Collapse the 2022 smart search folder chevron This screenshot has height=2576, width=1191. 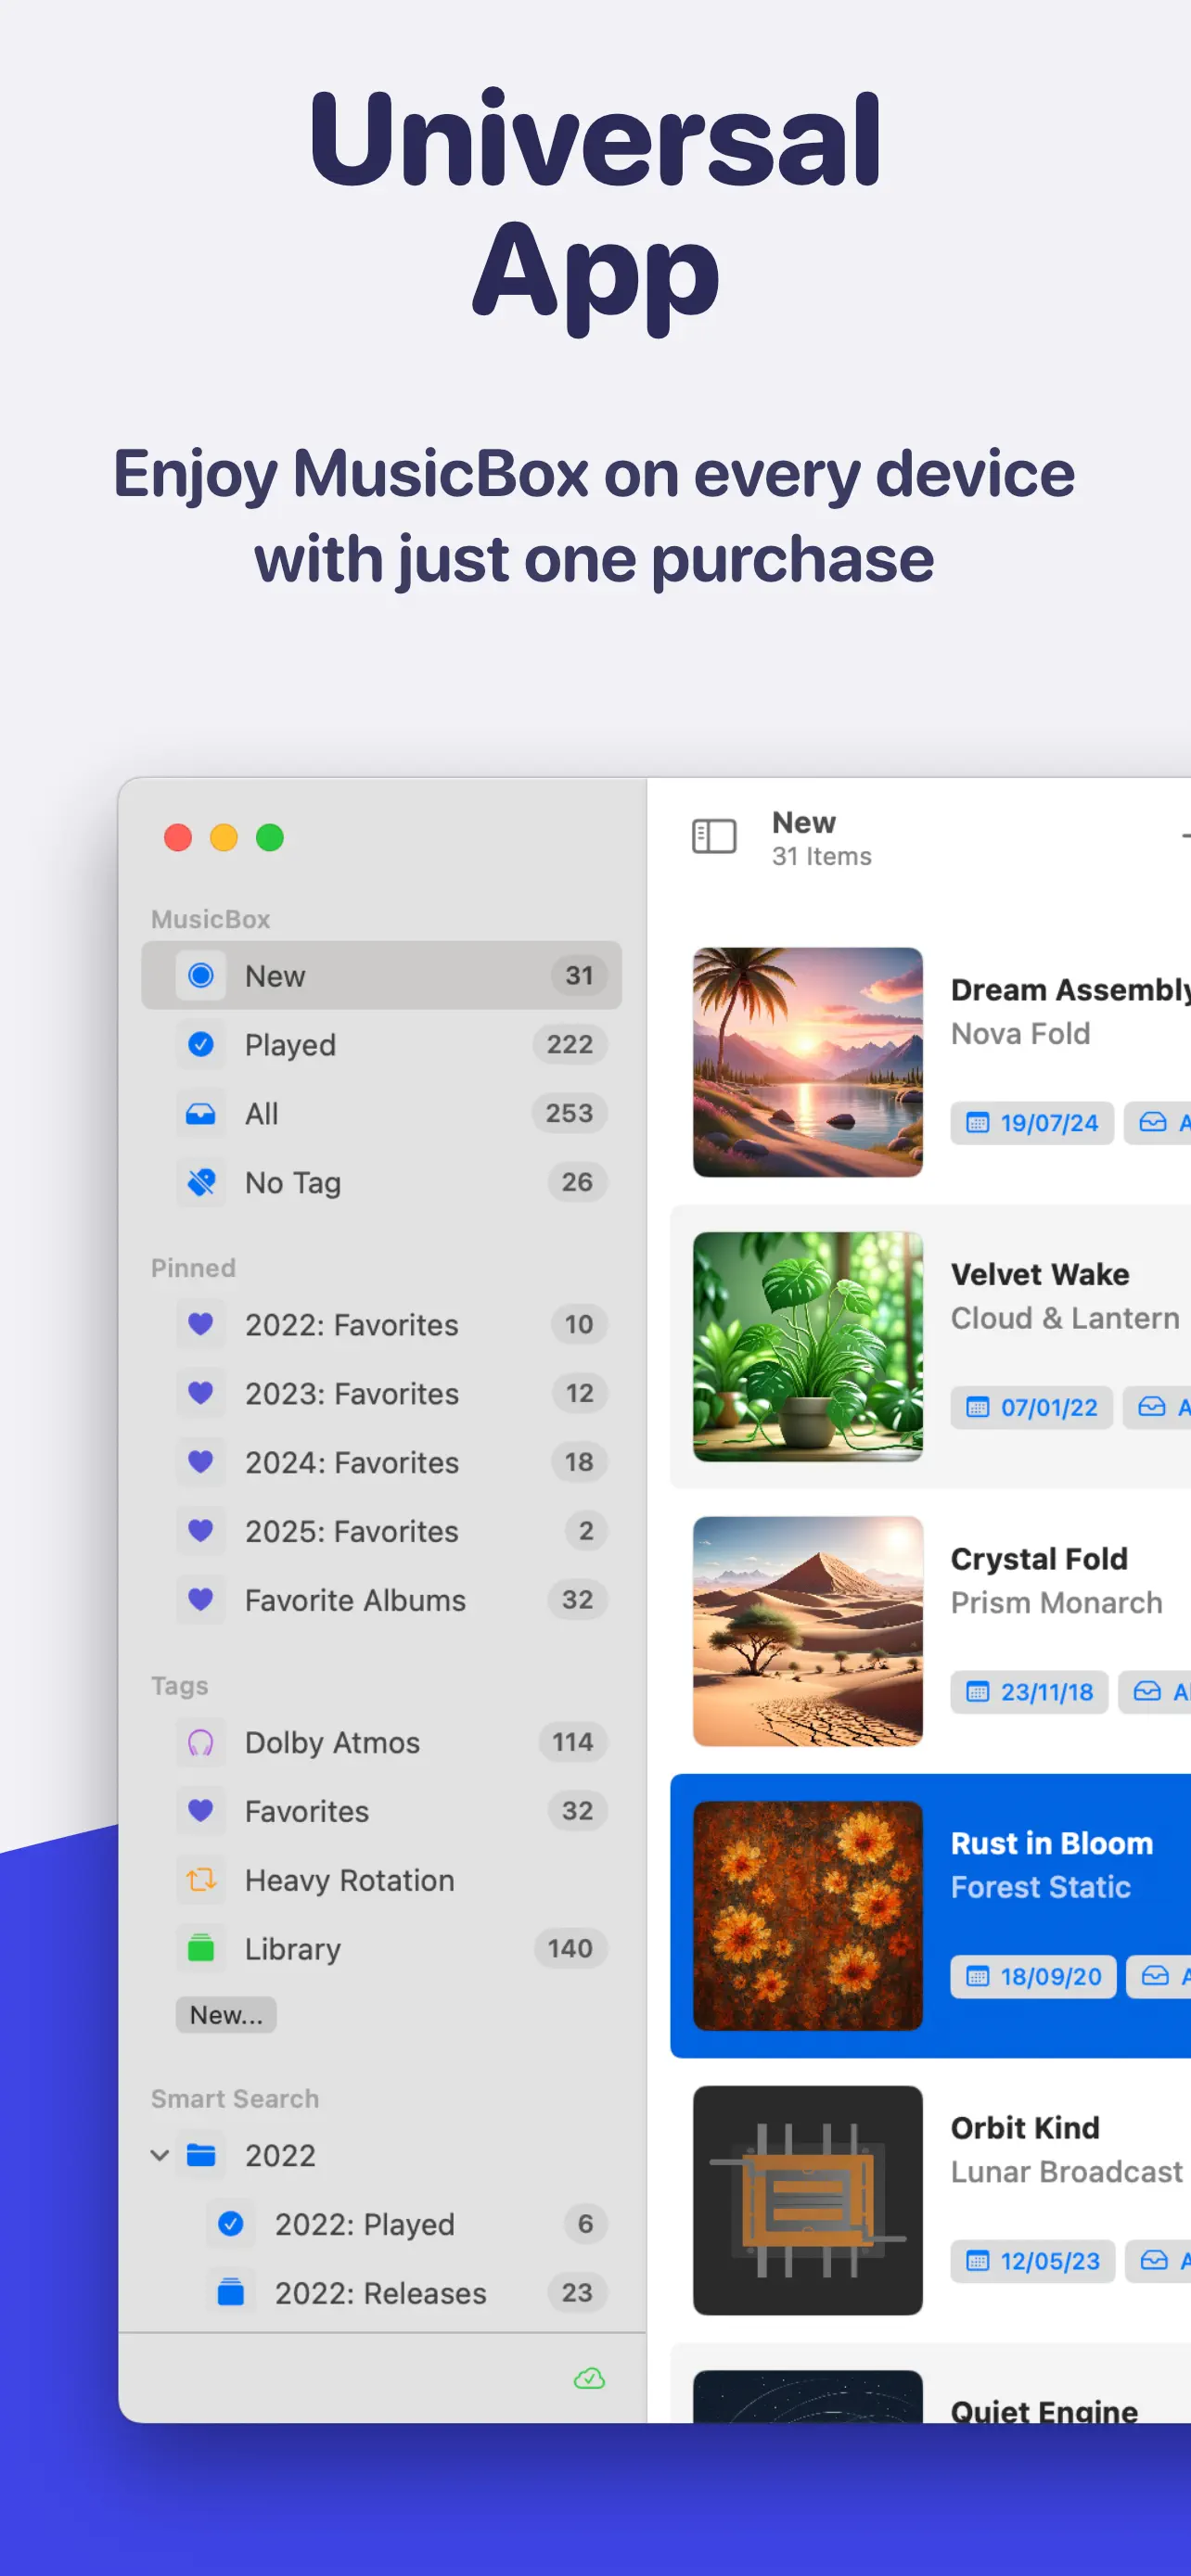[x=160, y=2155]
